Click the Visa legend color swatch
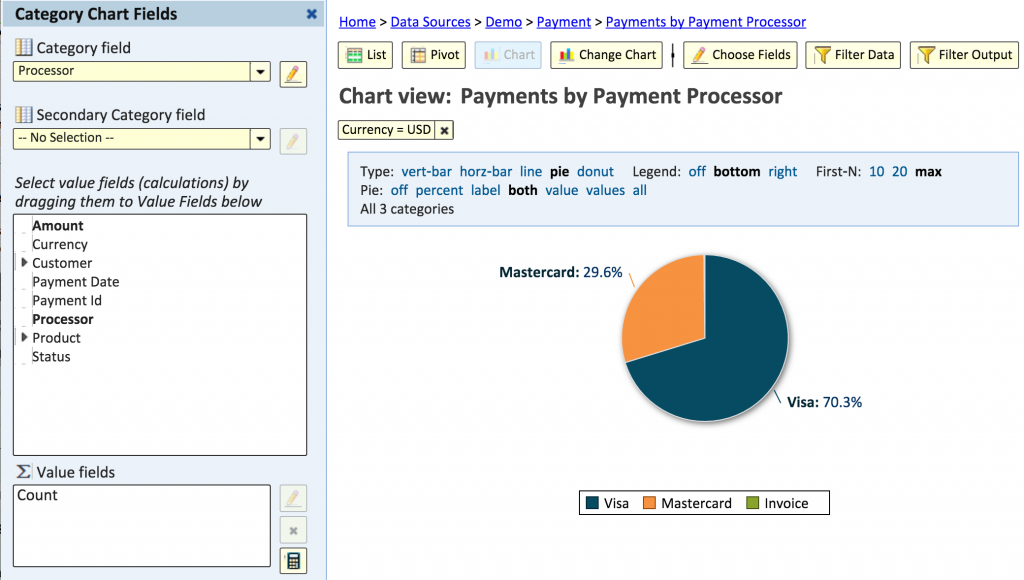The image size is (1024, 580). (x=592, y=503)
